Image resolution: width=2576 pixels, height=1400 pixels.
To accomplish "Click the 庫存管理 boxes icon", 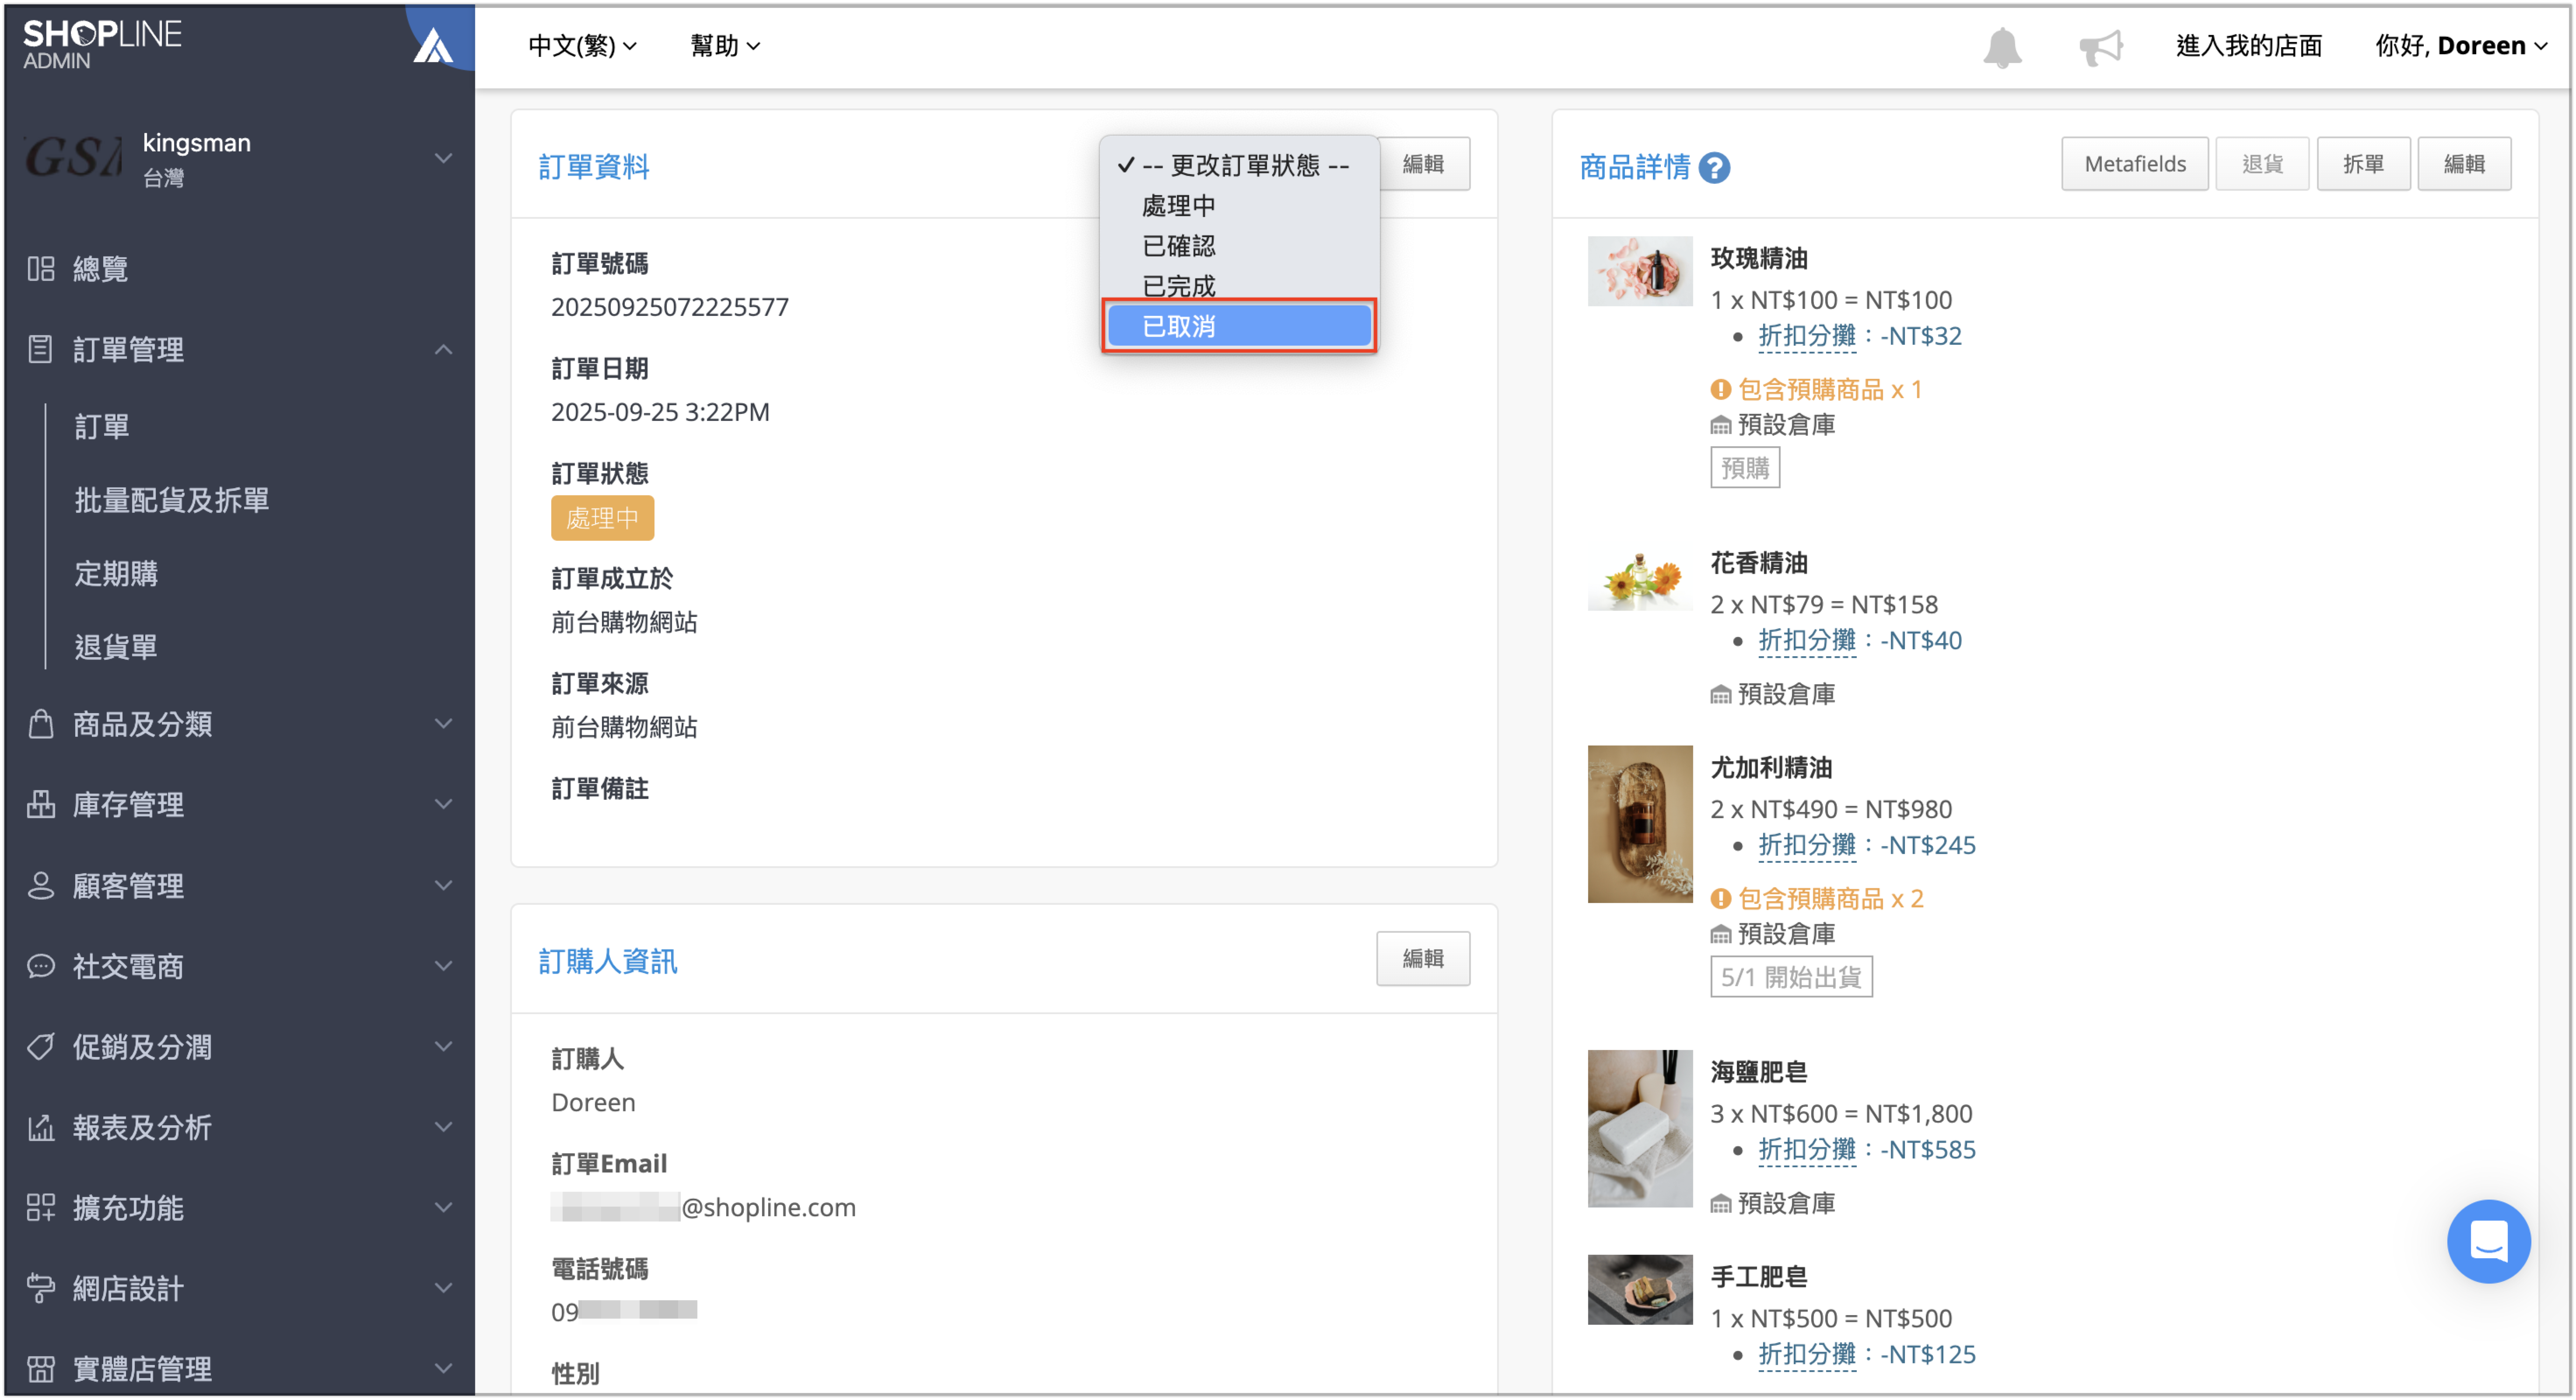I will pos(41,804).
